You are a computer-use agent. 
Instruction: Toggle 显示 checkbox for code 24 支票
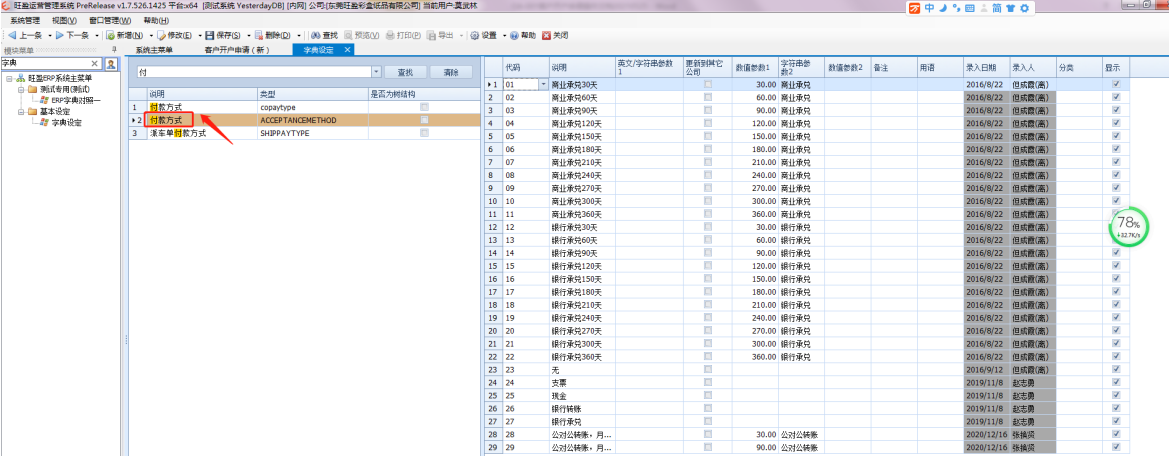(x=1116, y=382)
